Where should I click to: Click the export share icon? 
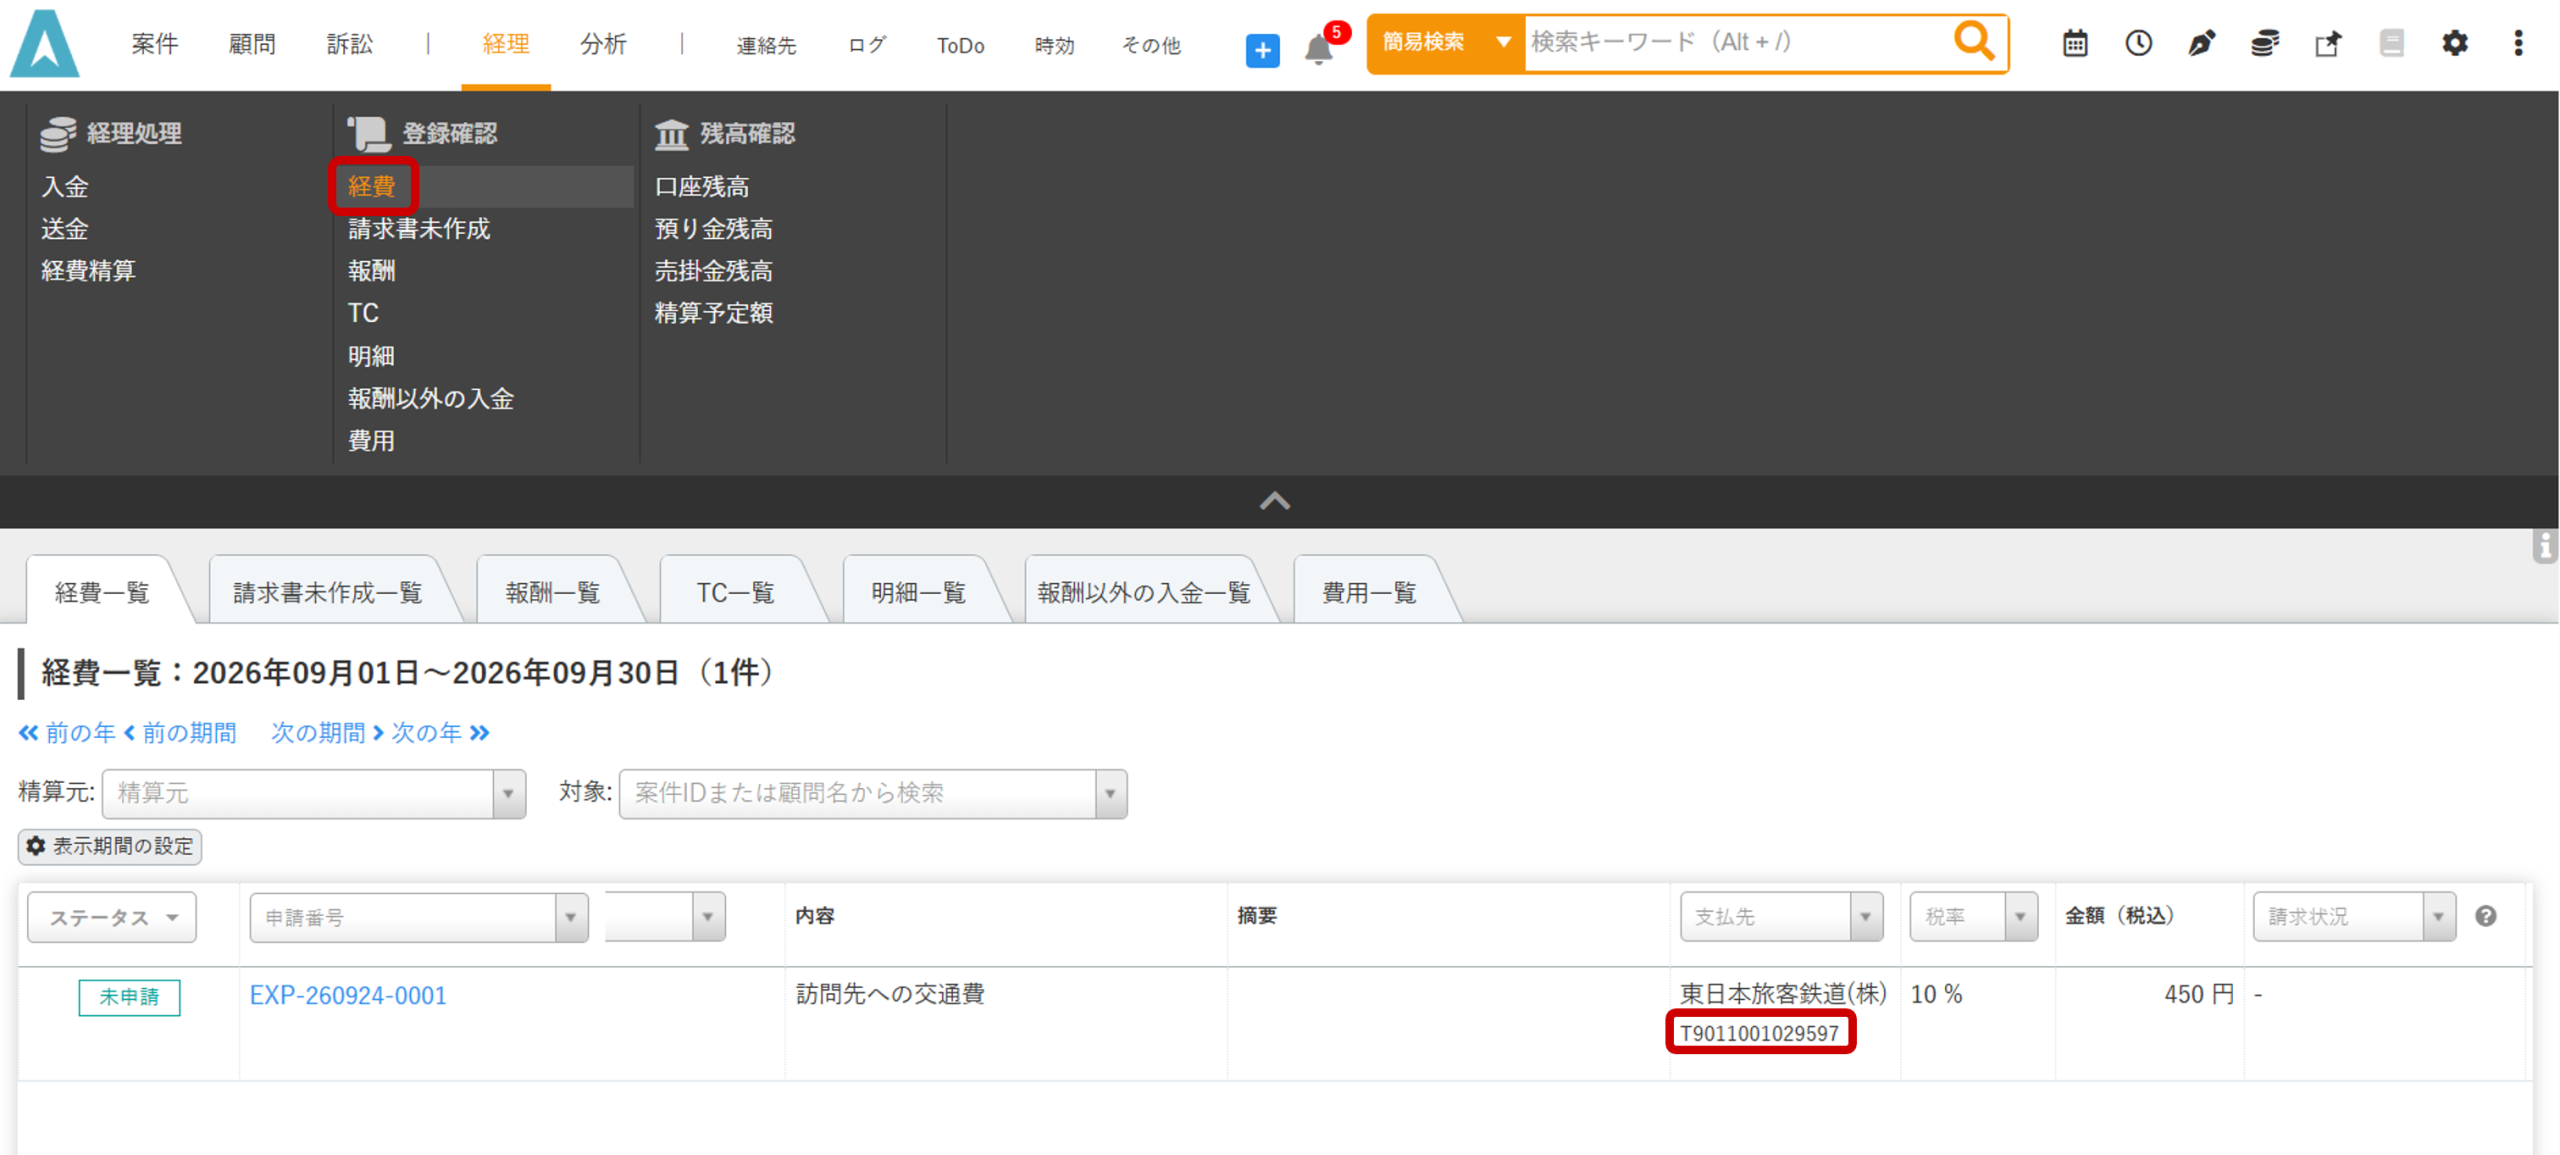coord(2328,43)
